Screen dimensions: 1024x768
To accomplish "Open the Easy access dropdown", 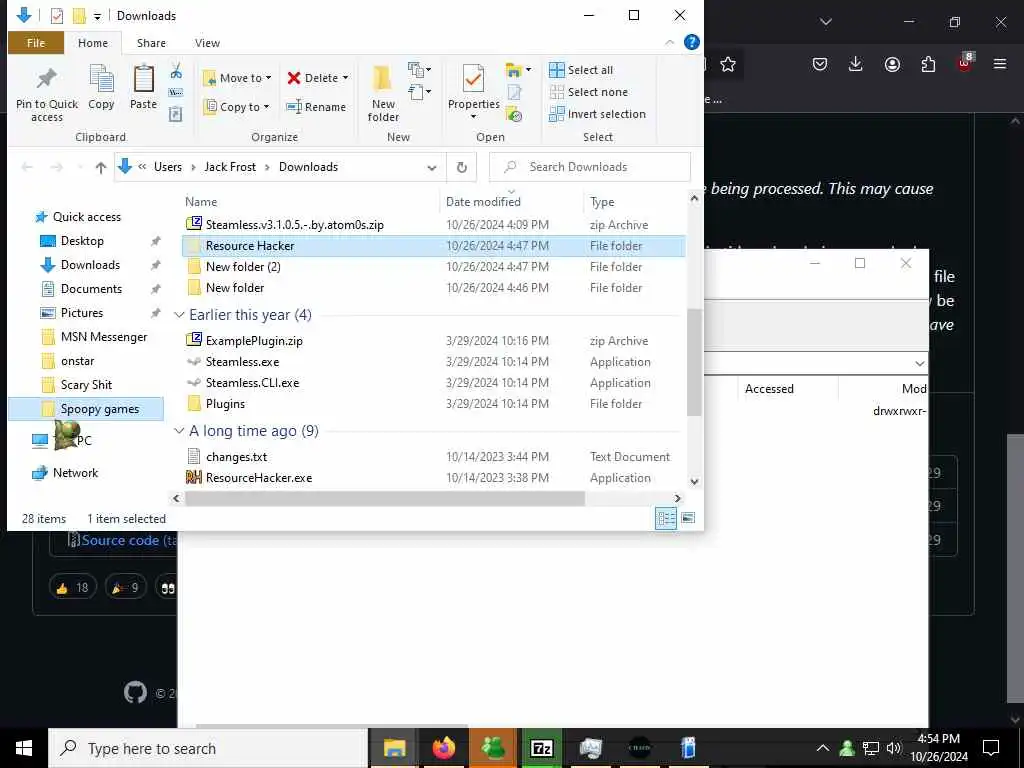I will [419, 93].
